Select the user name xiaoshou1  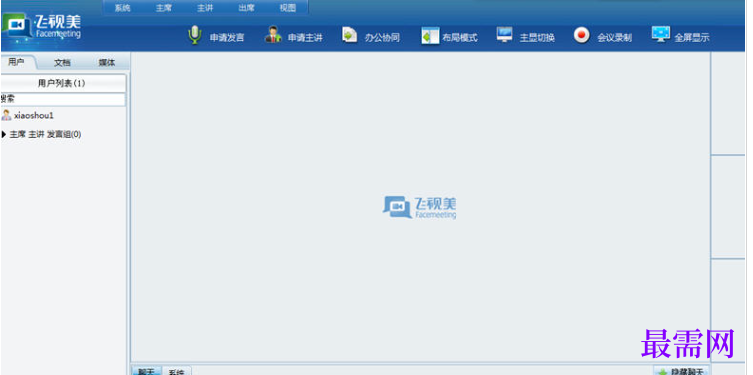[x=34, y=116]
